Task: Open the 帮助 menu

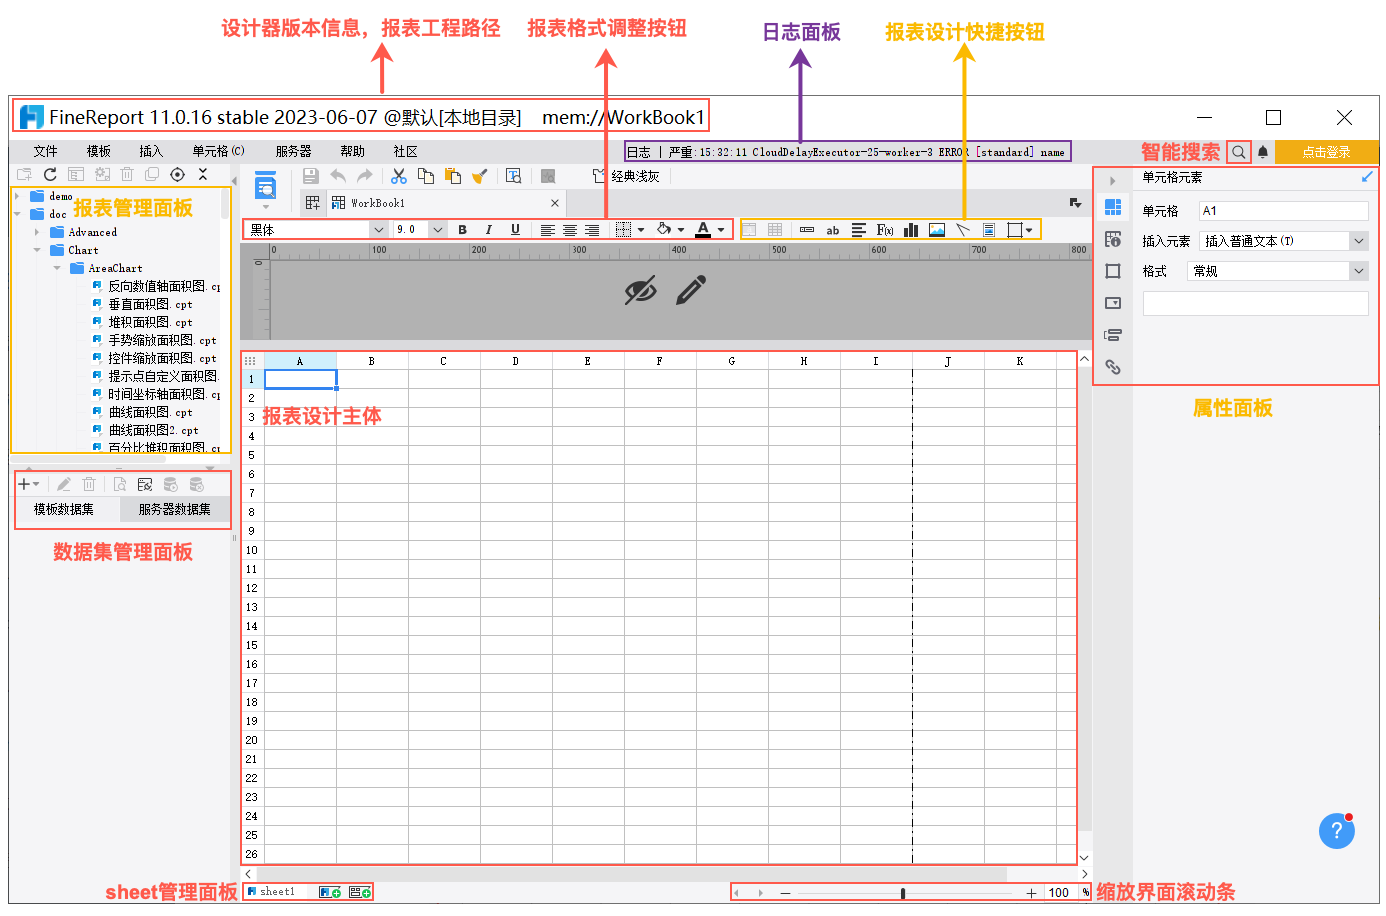Action: 352,151
